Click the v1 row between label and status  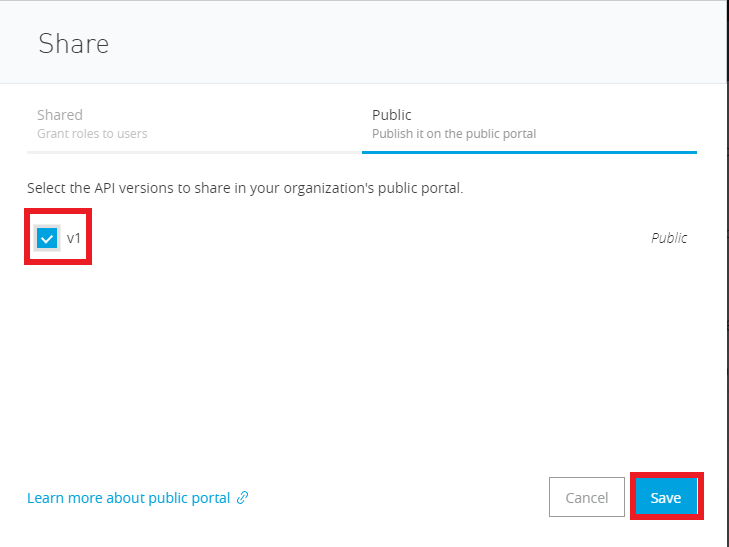tap(360, 238)
